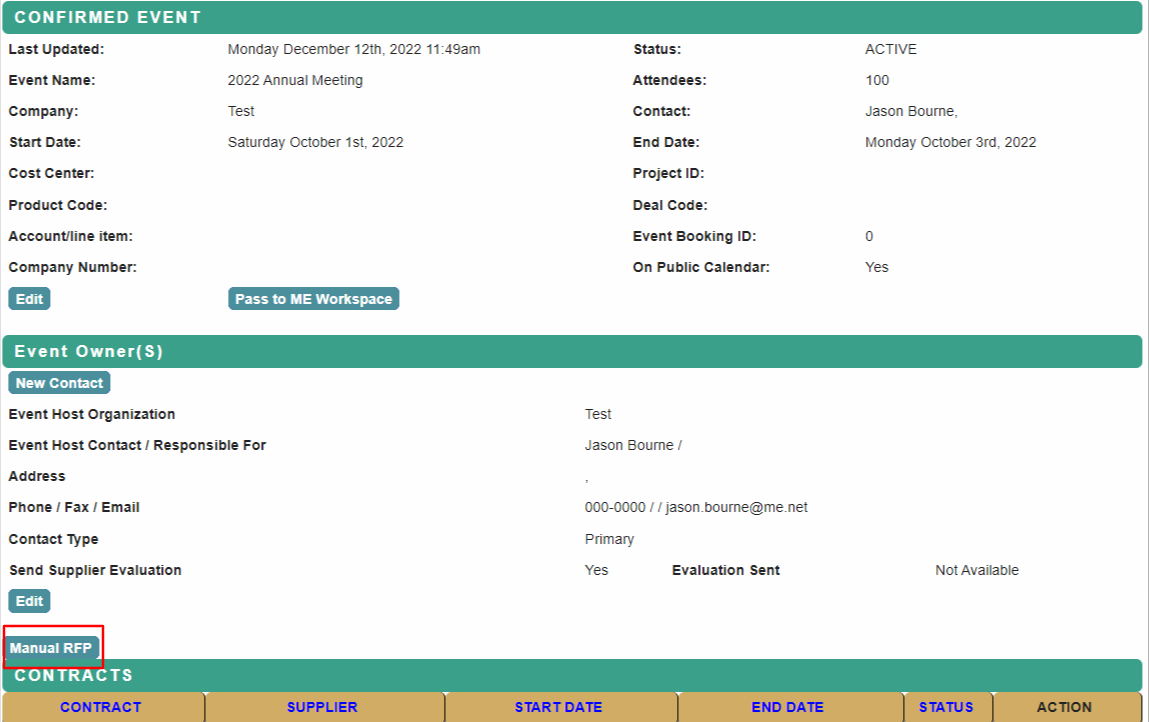Image resolution: width=1149 pixels, height=722 pixels.
Task: Click the ACTION column header
Action: pyautogui.click(x=1064, y=707)
